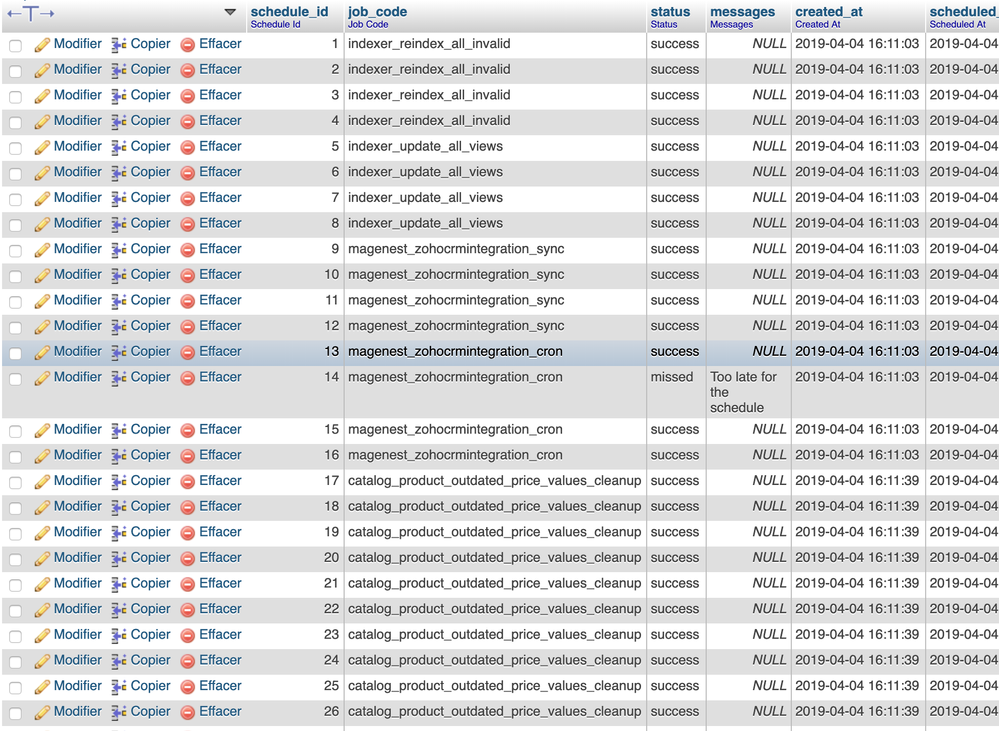The height and width of the screenshot is (731, 999).
Task: Click the delete icon for schedule 13
Action: click(188, 352)
